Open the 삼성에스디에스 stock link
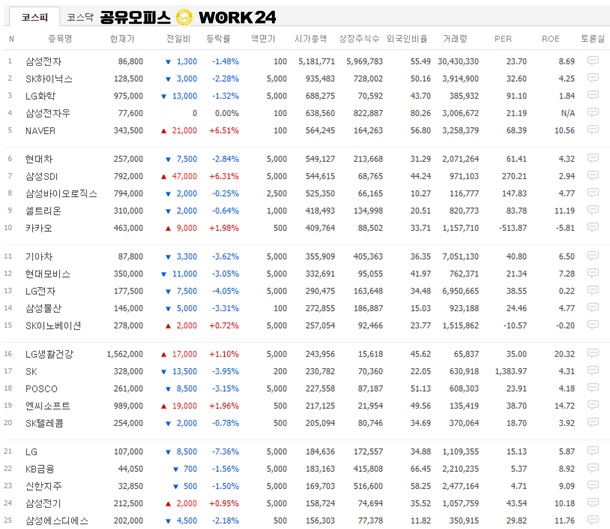 [x=57, y=521]
